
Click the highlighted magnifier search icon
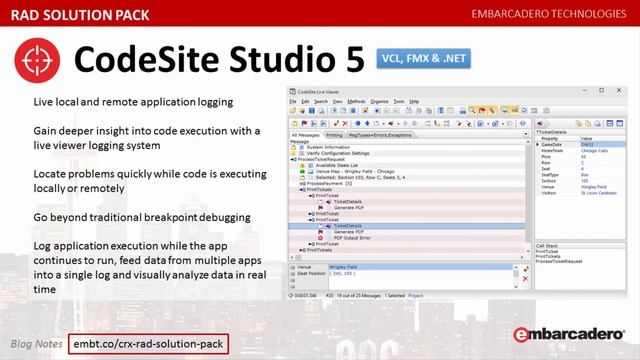point(472,111)
